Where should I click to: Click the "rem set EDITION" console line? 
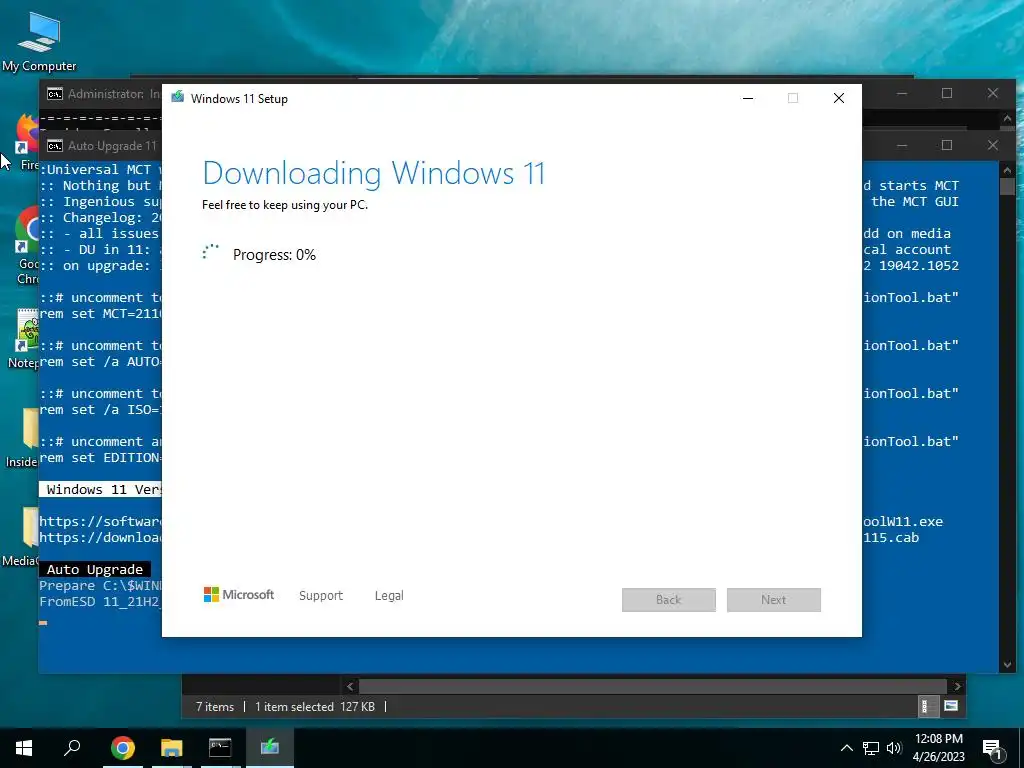pos(101,458)
